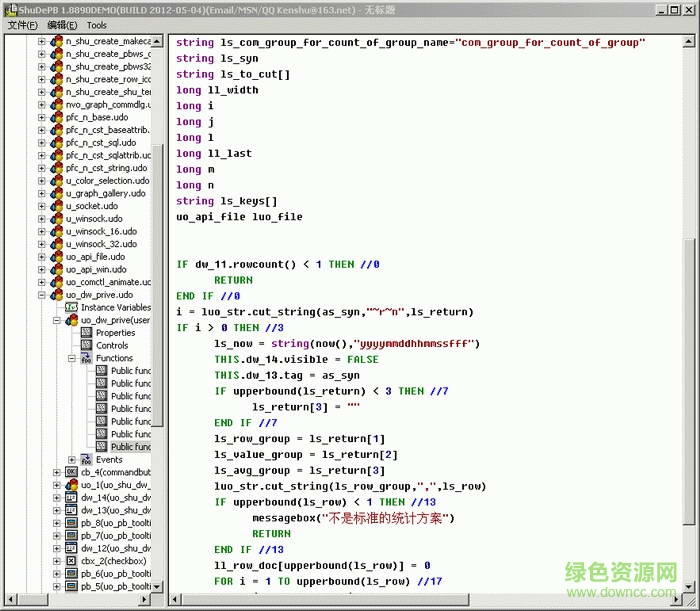This screenshot has width=700, height=611.
Task: Click the pb_8 picture button icon
Action: [x=71, y=523]
